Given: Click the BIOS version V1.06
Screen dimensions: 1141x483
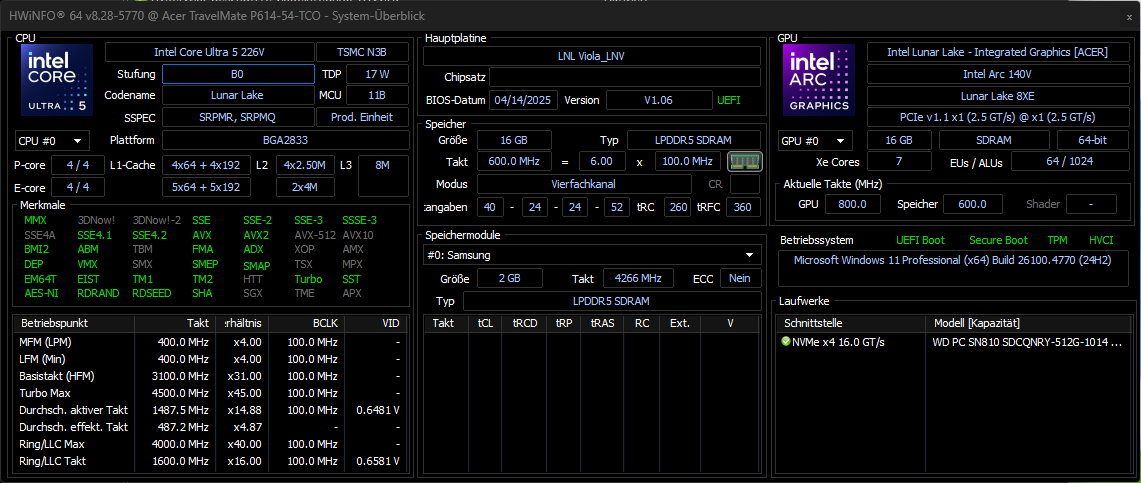Looking at the screenshot, I should click(659, 100).
